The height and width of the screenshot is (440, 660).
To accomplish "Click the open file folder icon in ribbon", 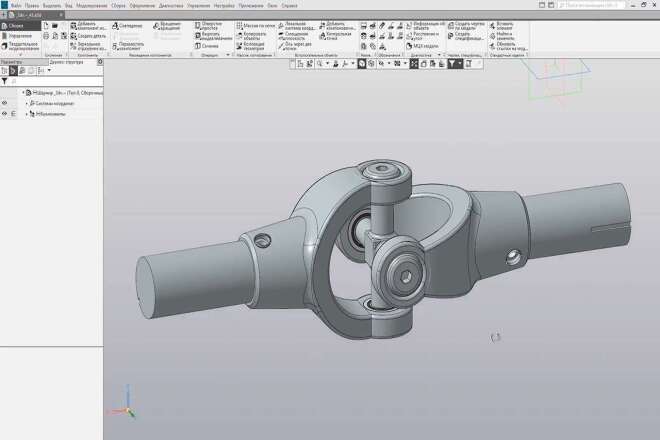I will (x=55, y=26).
